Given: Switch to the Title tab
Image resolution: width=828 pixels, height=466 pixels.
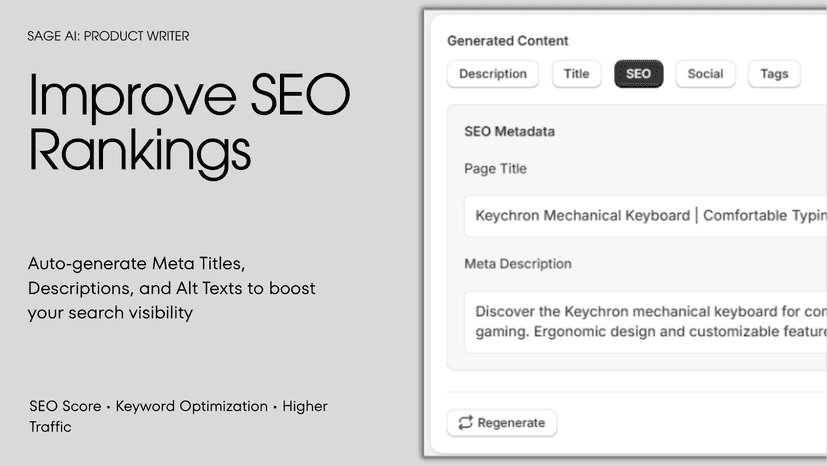Looking at the screenshot, I should pyautogui.click(x=576, y=74).
